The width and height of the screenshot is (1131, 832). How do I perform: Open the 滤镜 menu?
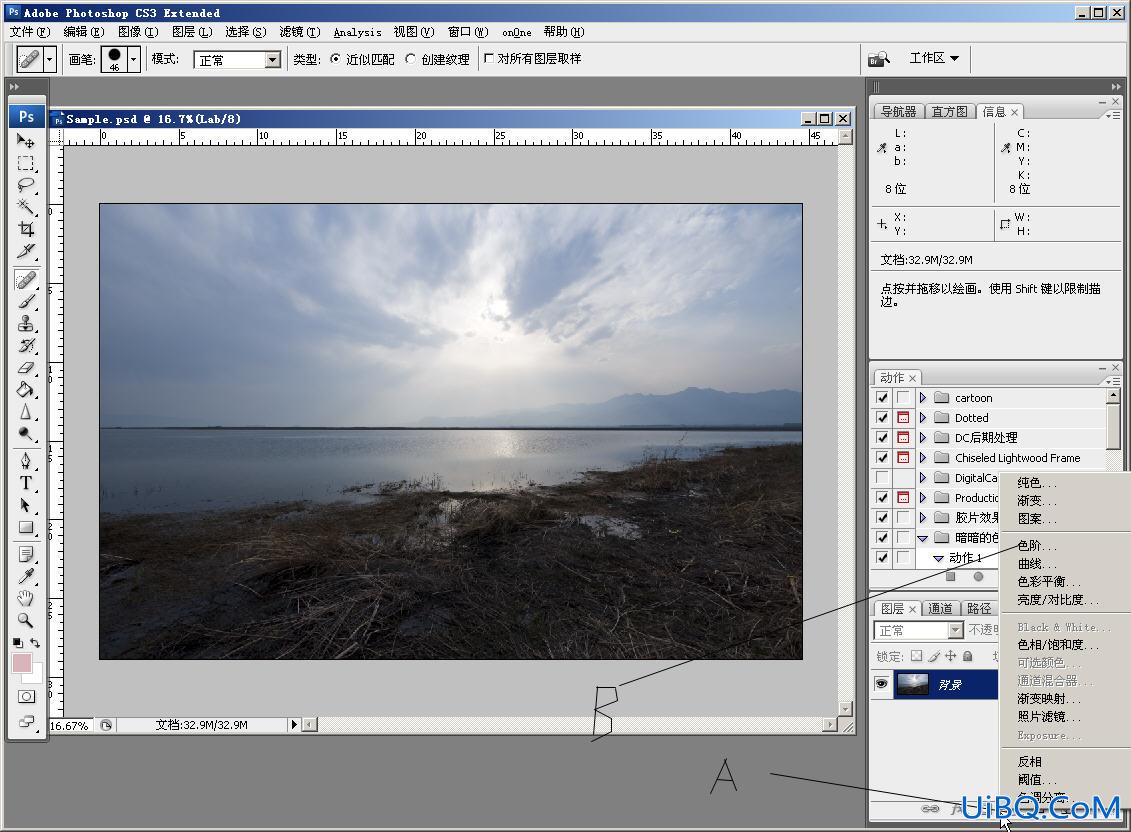point(299,32)
